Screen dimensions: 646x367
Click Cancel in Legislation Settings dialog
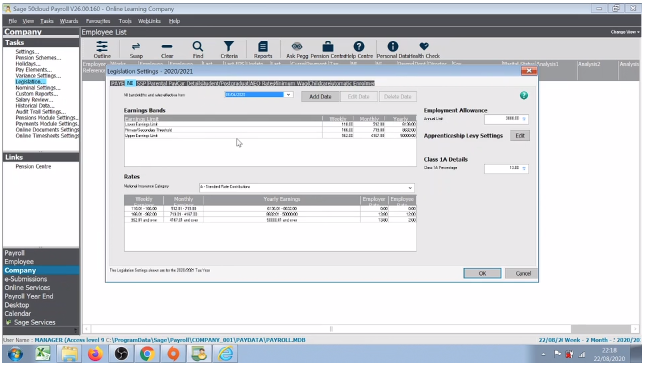pos(523,273)
